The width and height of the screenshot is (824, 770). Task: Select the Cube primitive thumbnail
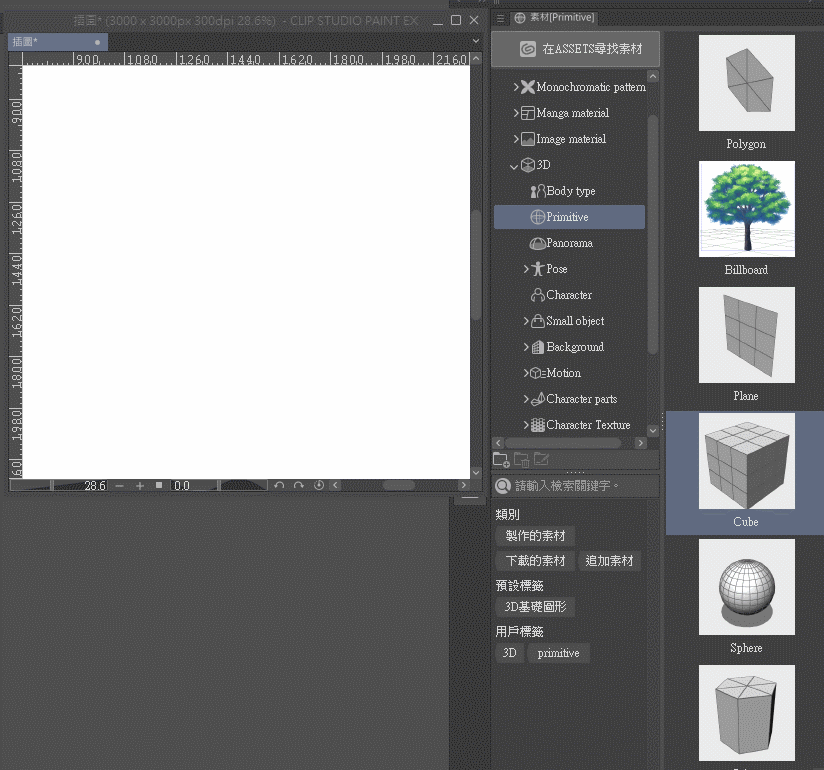(746, 461)
